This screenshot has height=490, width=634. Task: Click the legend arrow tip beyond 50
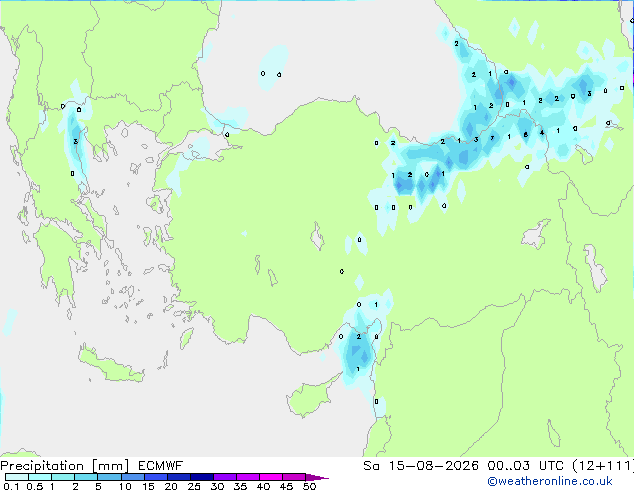(318, 477)
